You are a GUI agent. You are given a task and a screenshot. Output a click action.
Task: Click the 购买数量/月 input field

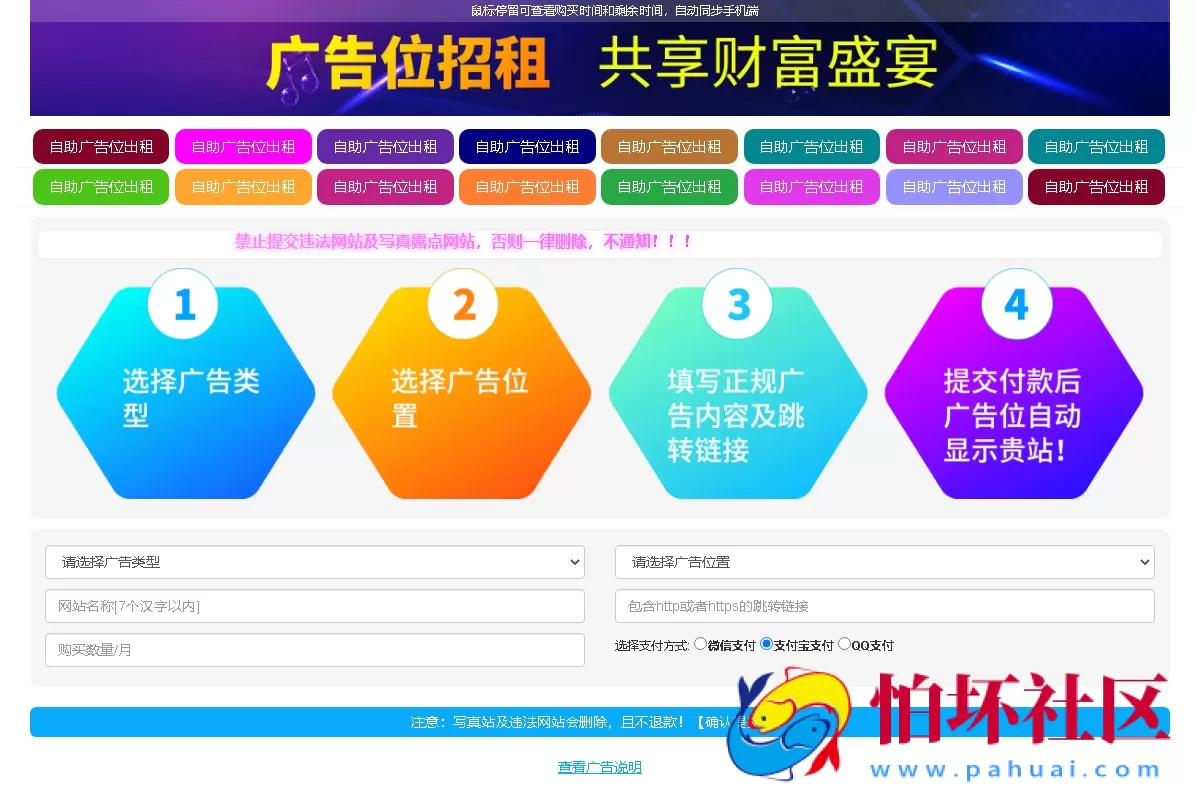coord(315,650)
